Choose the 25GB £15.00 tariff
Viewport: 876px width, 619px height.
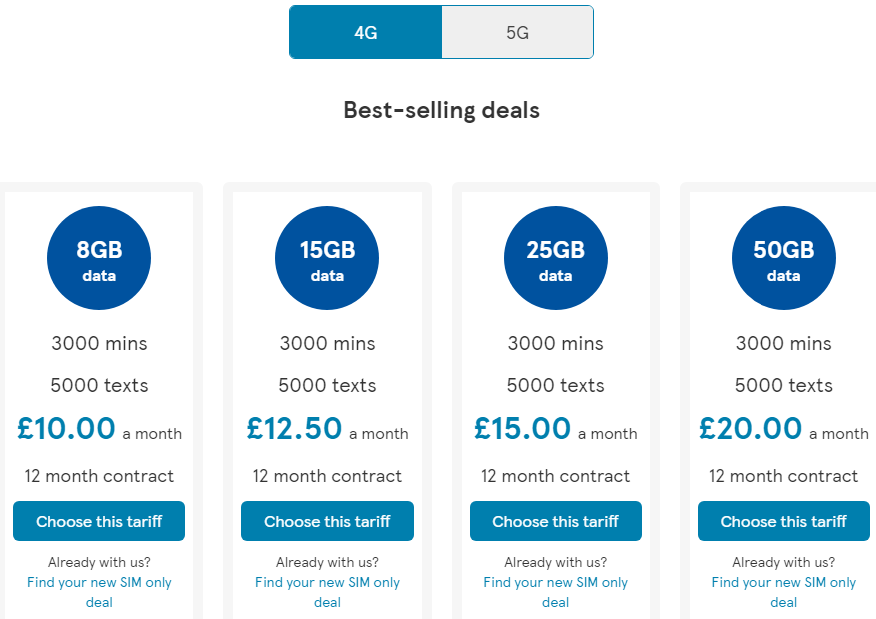pos(555,521)
